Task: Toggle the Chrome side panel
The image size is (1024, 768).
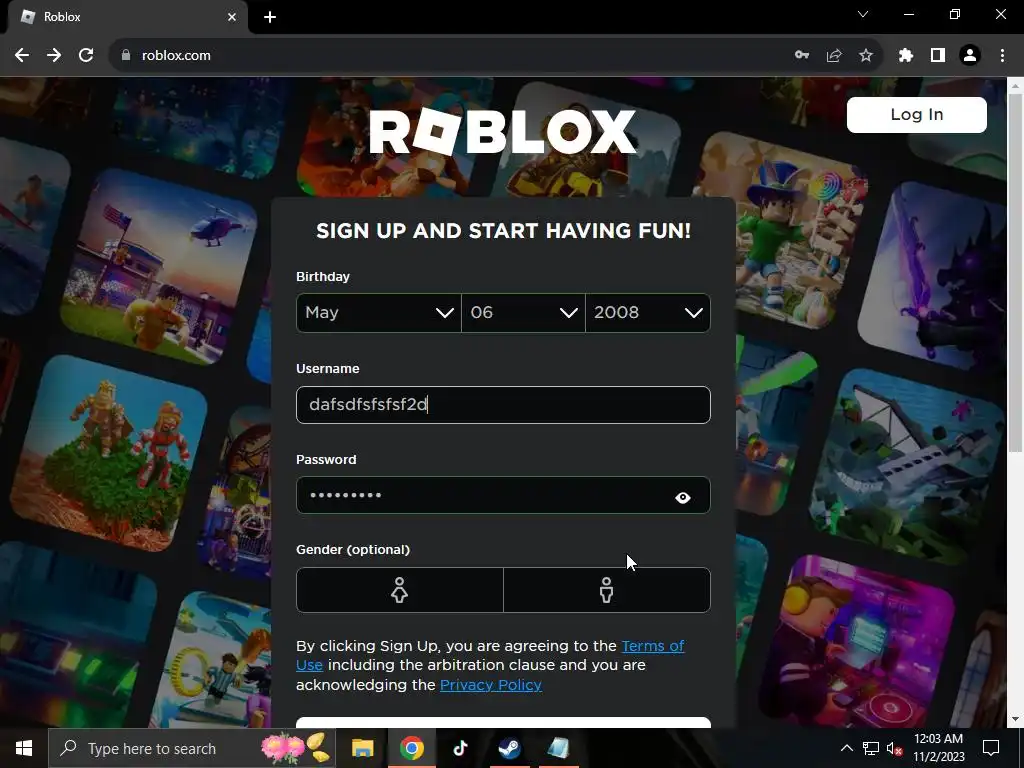Action: point(938,56)
